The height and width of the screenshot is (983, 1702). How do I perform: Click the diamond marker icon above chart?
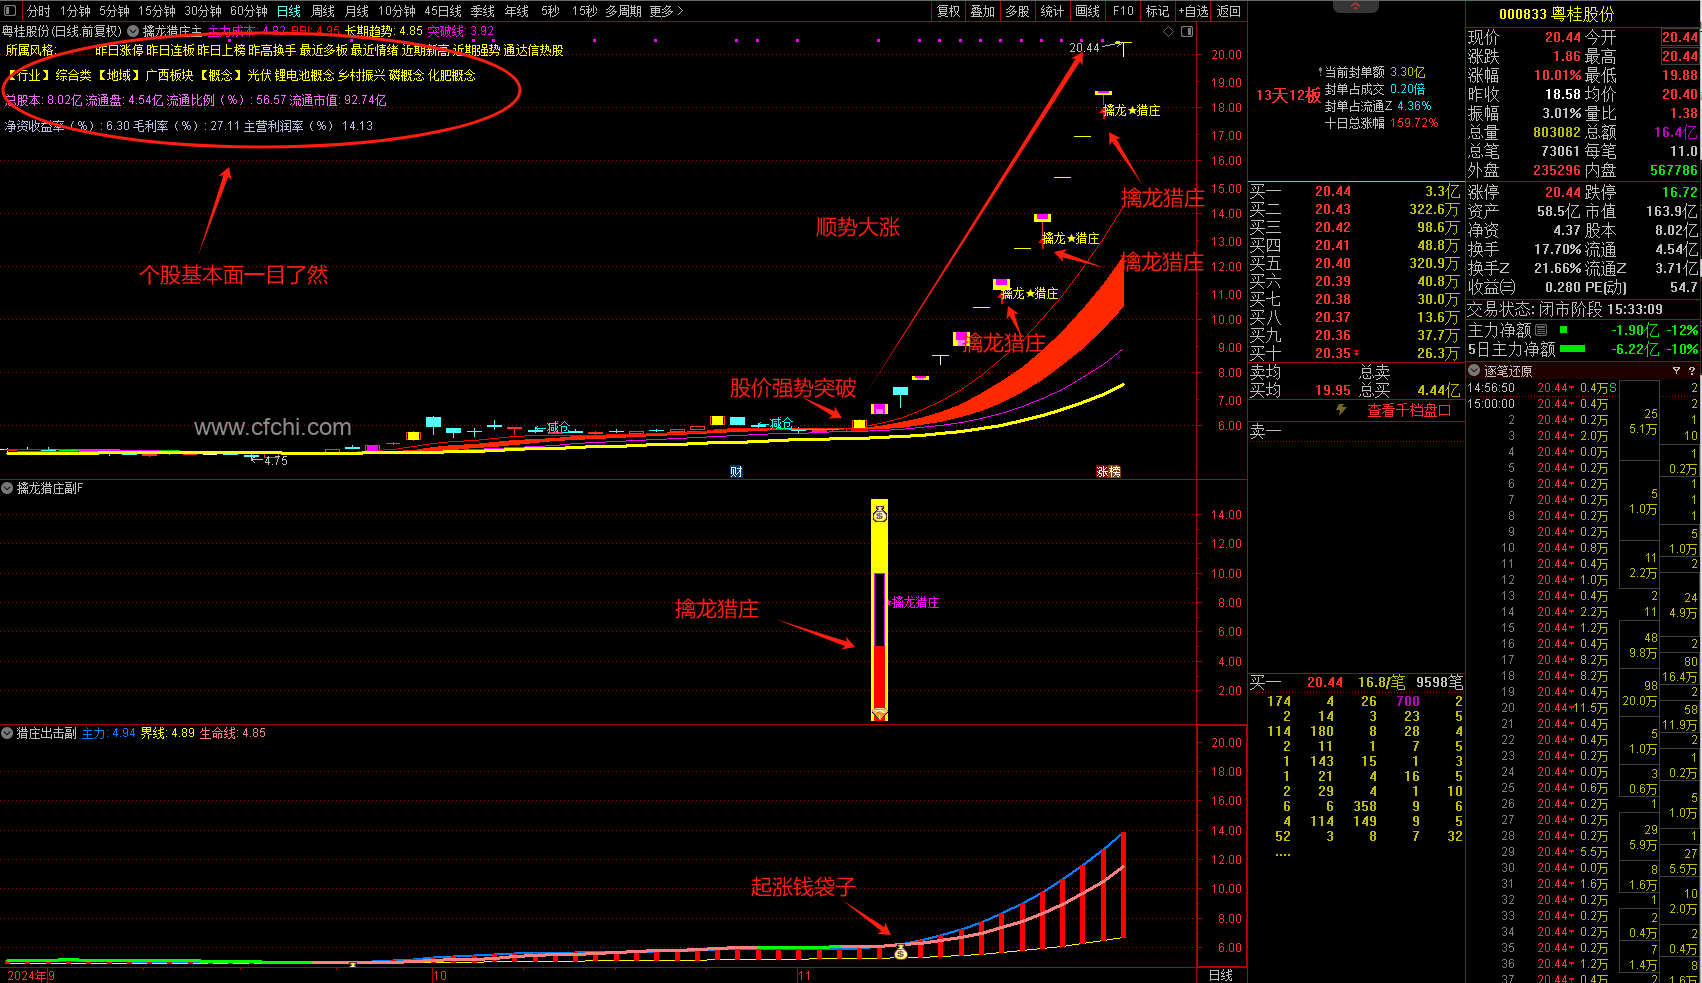pos(1168,31)
